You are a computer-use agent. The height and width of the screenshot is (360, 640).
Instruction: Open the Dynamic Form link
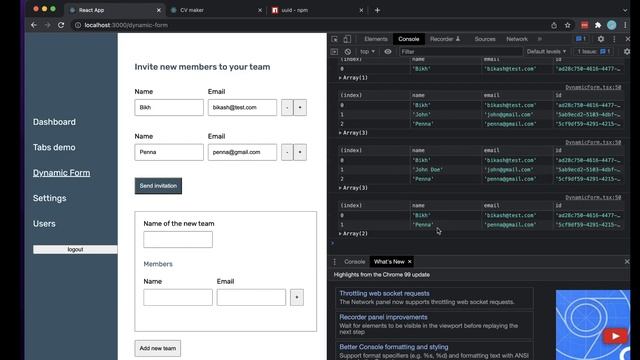pos(62,173)
